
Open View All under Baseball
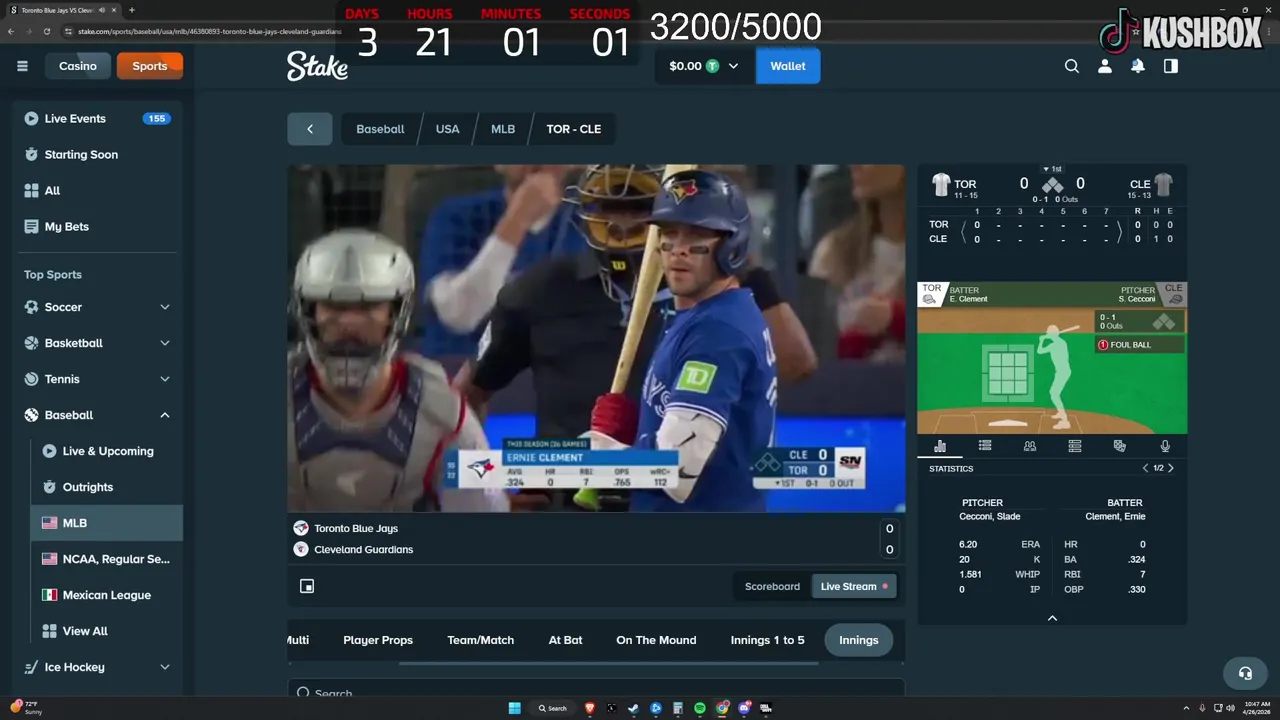(107, 631)
